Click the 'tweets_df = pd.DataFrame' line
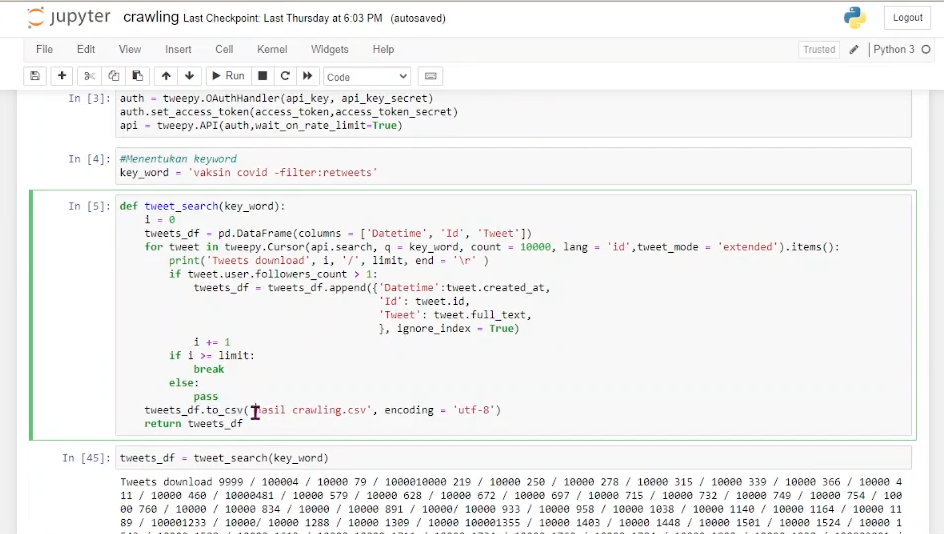The width and height of the screenshot is (944, 534). [x=338, y=234]
